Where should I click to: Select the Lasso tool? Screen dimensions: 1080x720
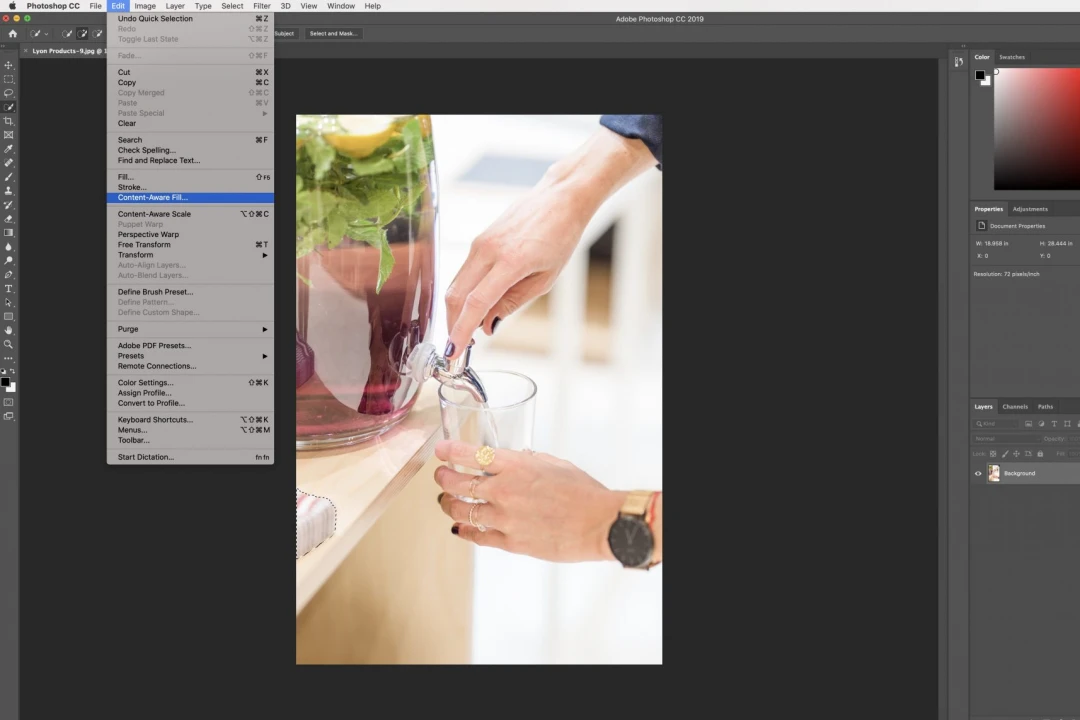(9, 93)
